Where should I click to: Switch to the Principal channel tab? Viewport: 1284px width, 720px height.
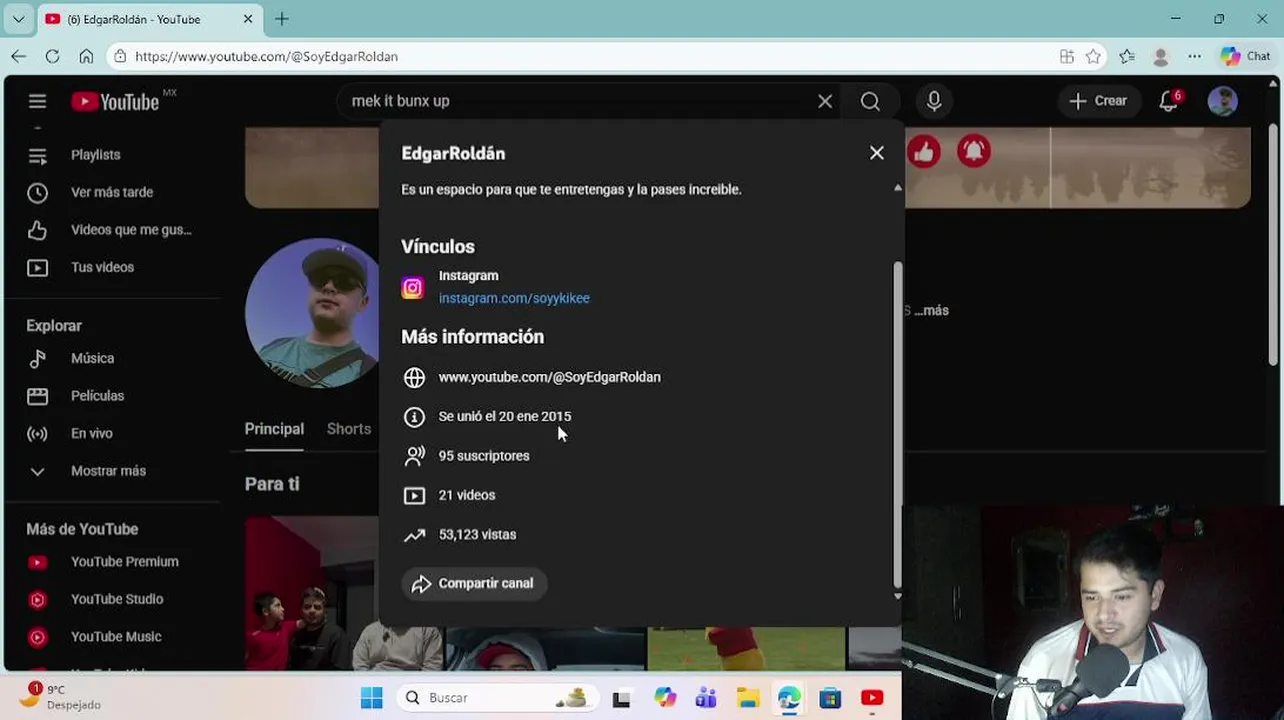274,429
